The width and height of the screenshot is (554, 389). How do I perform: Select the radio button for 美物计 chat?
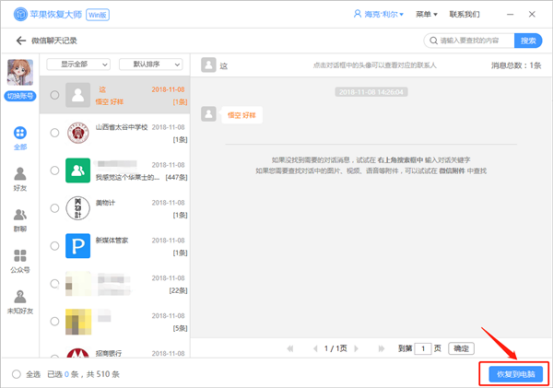pyautogui.click(x=54, y=208)
